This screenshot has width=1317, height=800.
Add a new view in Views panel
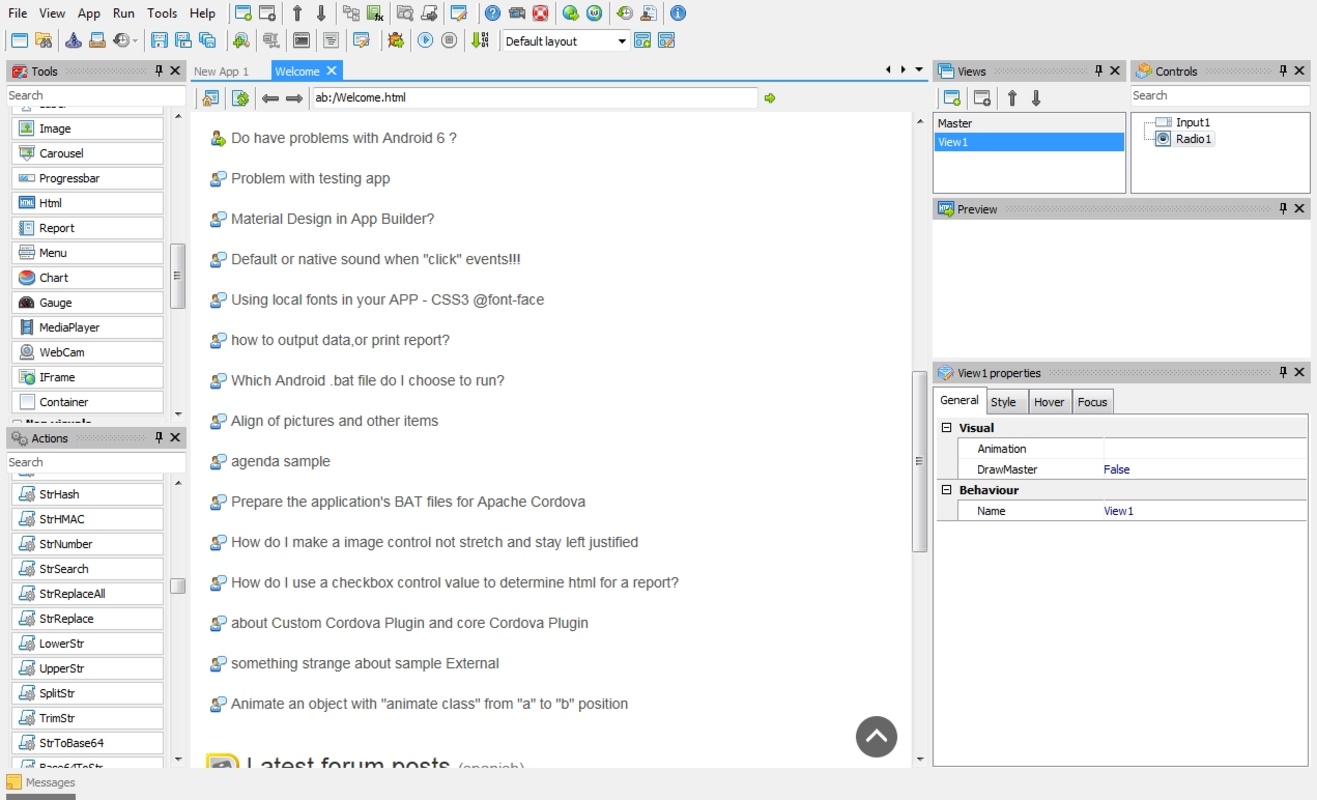point(952,98)
